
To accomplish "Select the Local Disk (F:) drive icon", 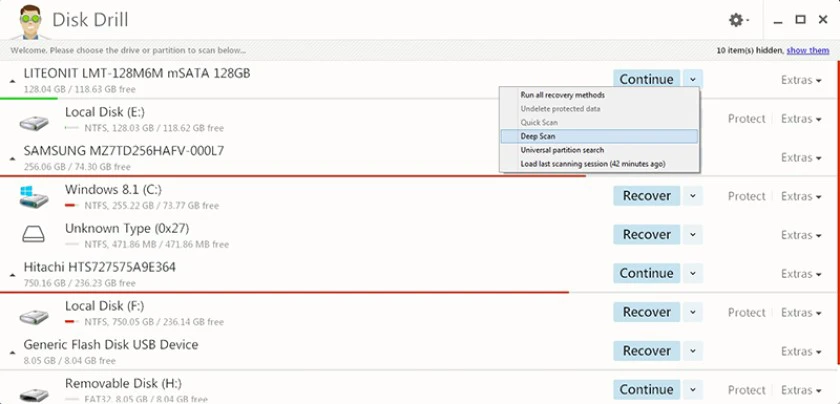I will [x=34, y=317].
